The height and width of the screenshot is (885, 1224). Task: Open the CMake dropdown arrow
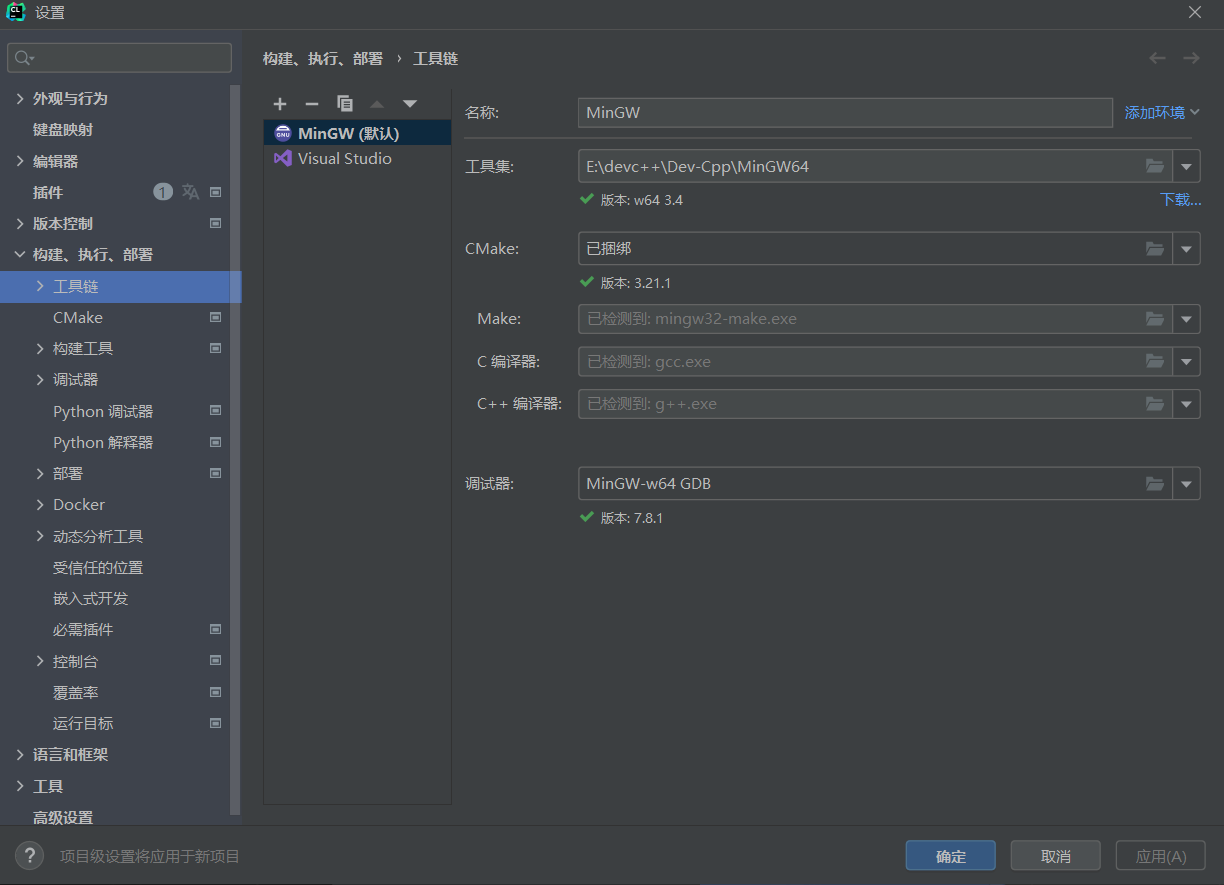tap(1187, 249)
